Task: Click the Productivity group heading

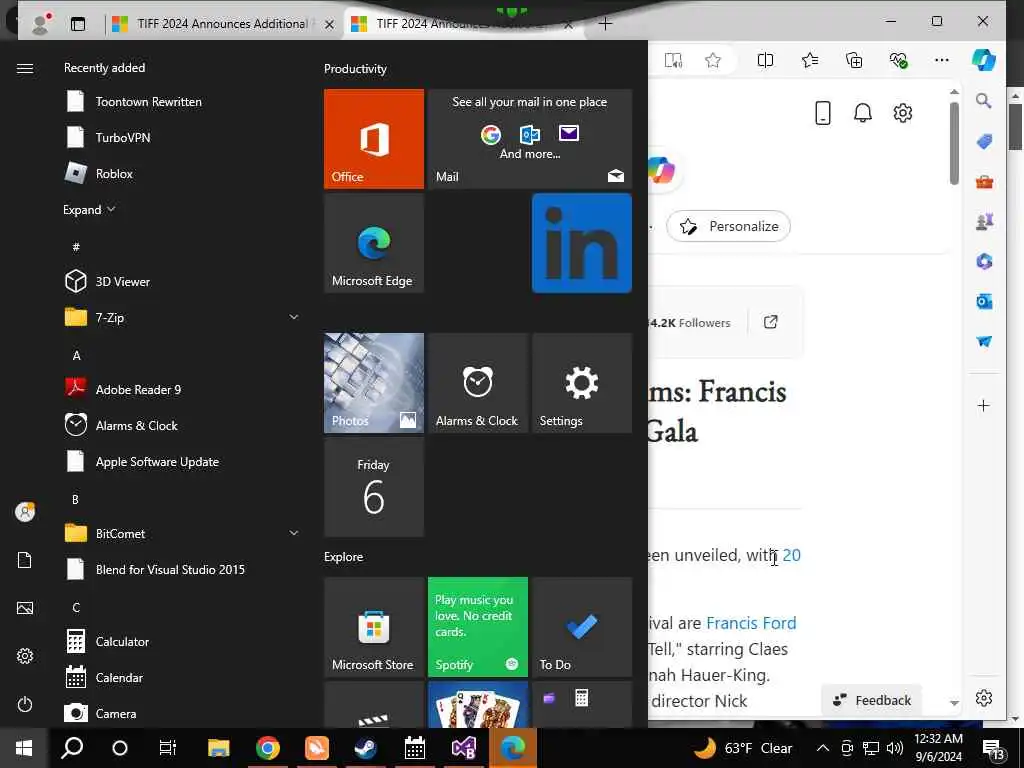Action: 355,69
